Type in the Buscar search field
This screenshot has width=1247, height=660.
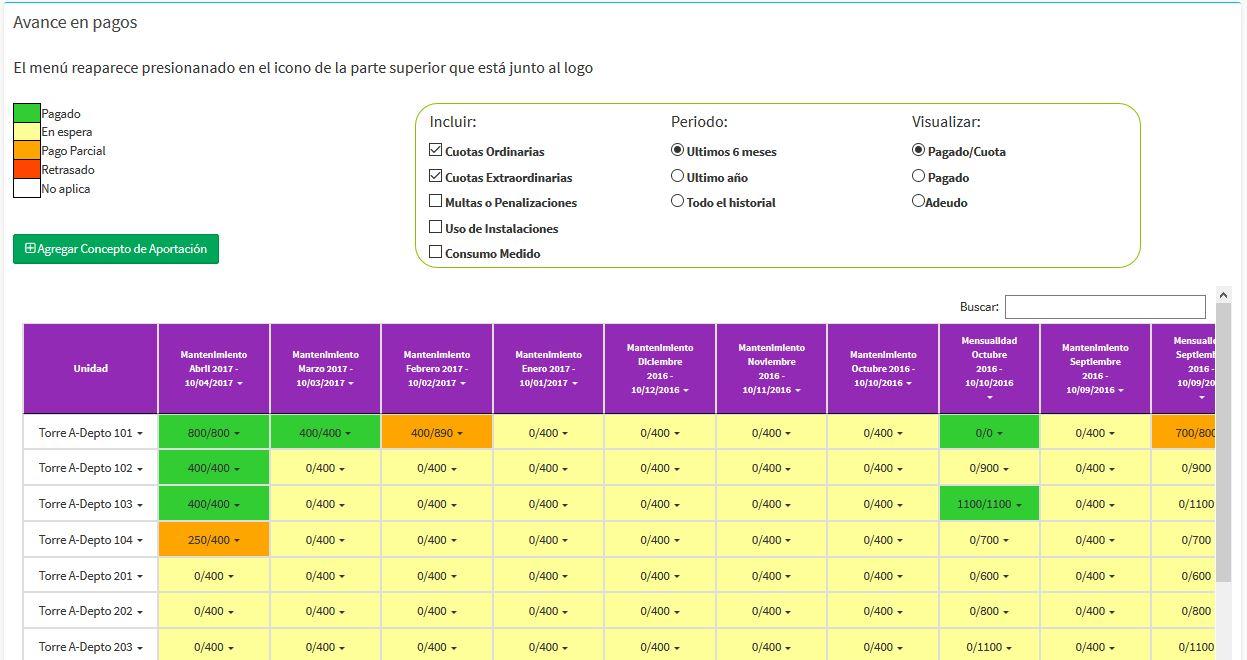click(x=1105, y=307)
